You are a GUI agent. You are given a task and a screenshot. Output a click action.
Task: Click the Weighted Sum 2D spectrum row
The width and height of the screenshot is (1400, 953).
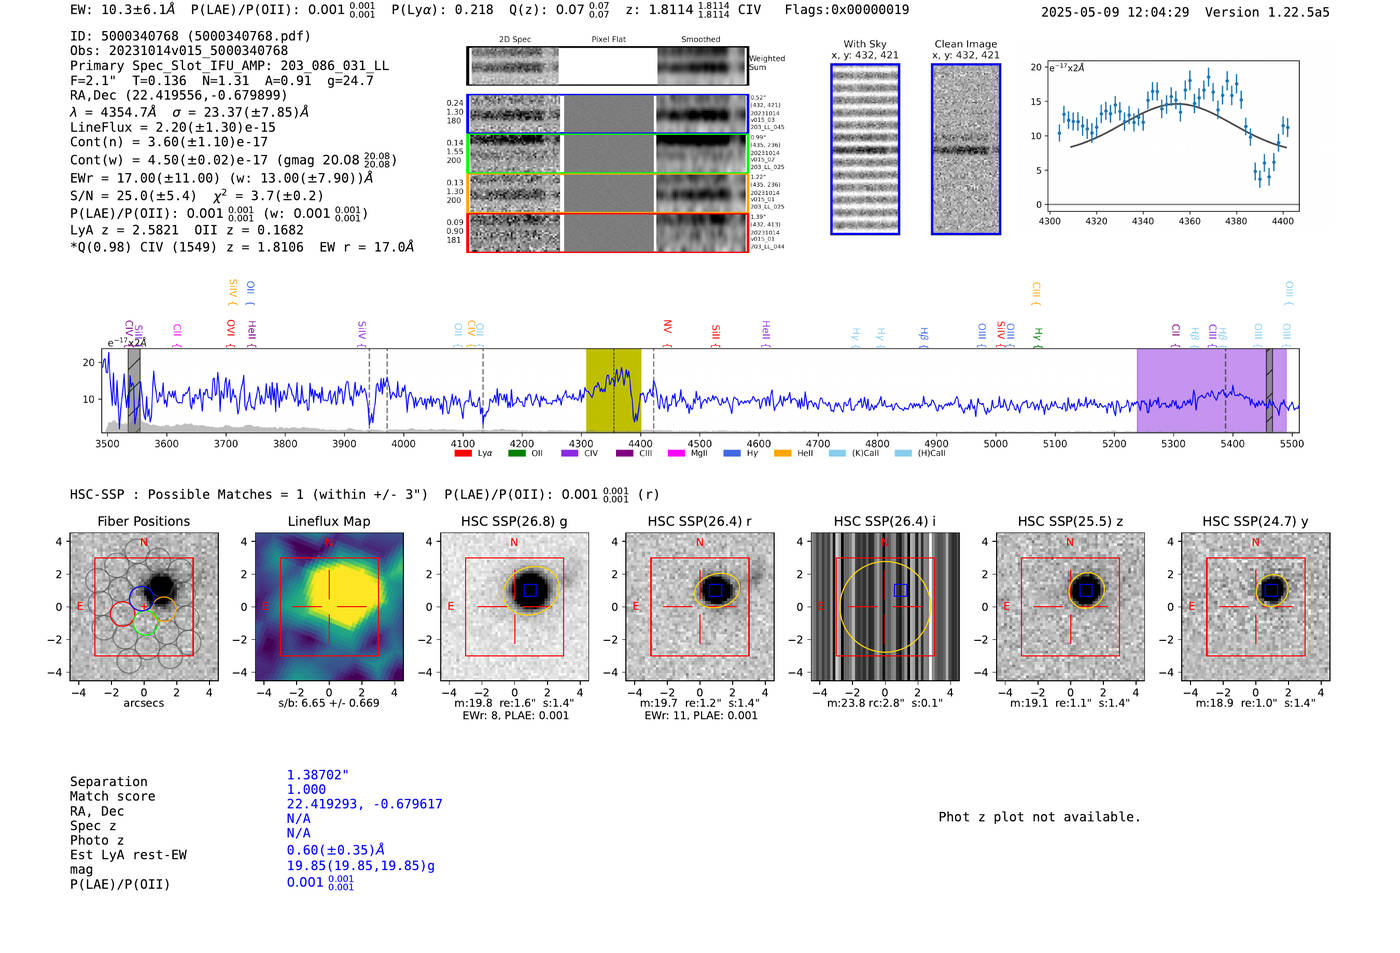(607, 66)
